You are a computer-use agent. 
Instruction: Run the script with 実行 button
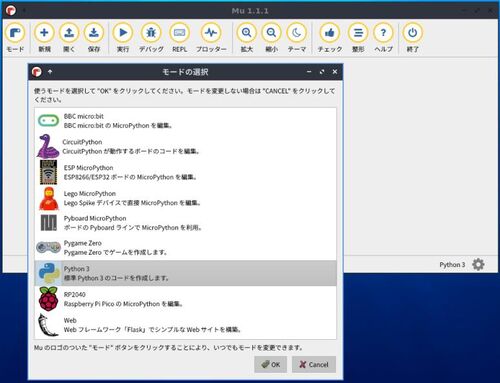coord(123,38)
